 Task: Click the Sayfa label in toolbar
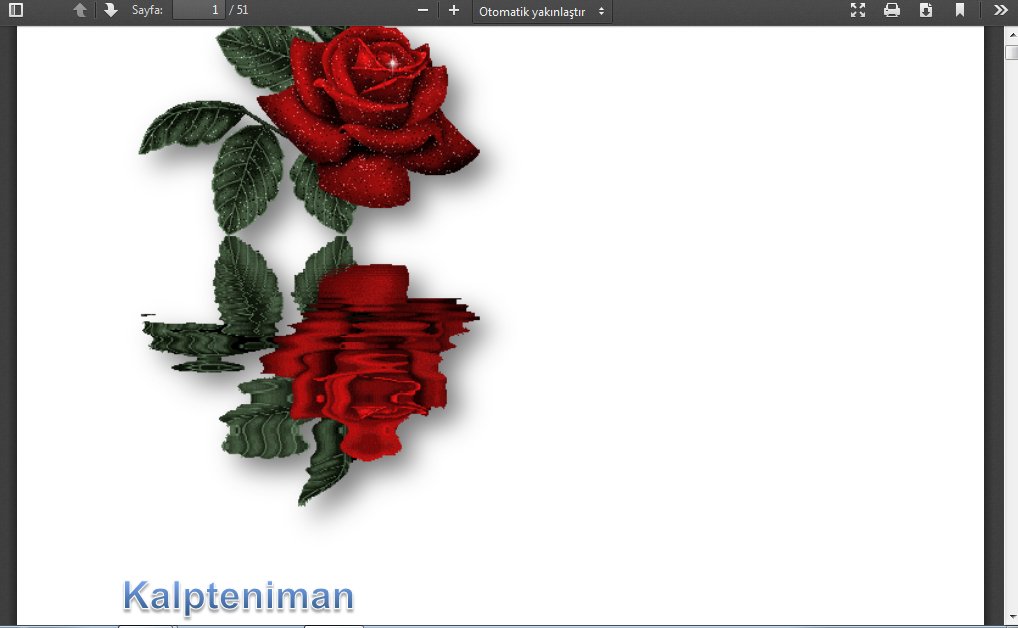(x=147, y=10)
